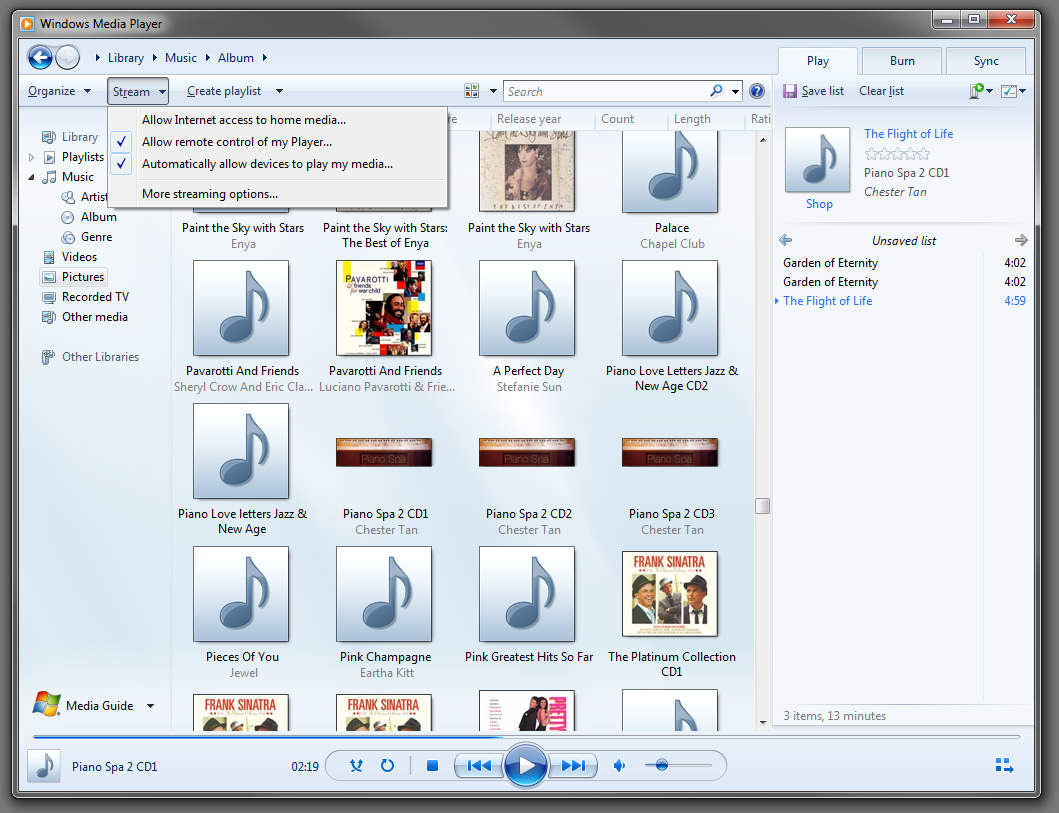This screenshot has height=813, width=1059.
Task: Open the Organize dropdown menu
Action: (59, 90)
